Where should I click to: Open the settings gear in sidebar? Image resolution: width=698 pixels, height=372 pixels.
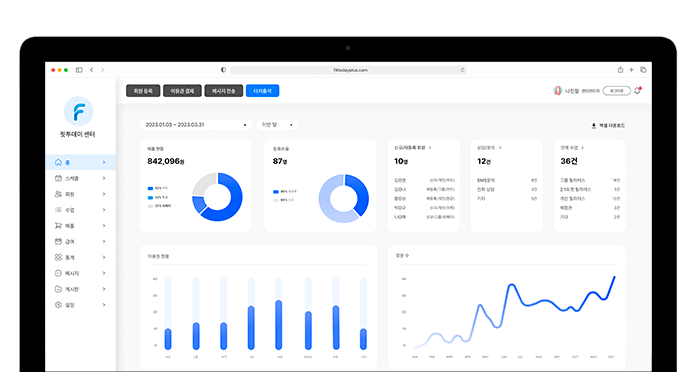pyautogui.click(x=58, y=305)
